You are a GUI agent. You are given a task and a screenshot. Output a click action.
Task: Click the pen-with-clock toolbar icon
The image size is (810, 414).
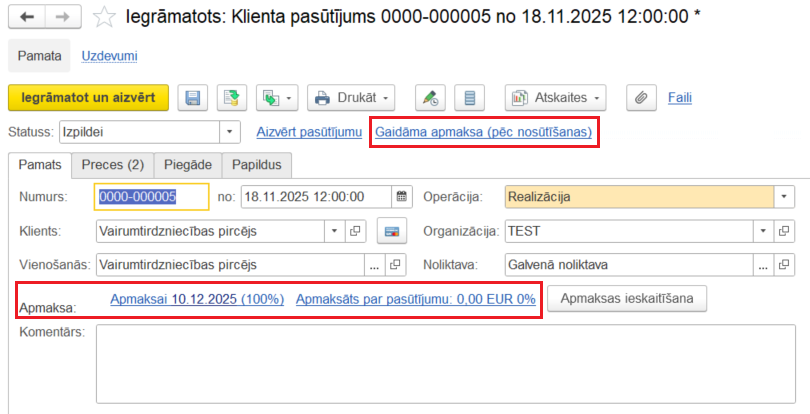[430, 98]
